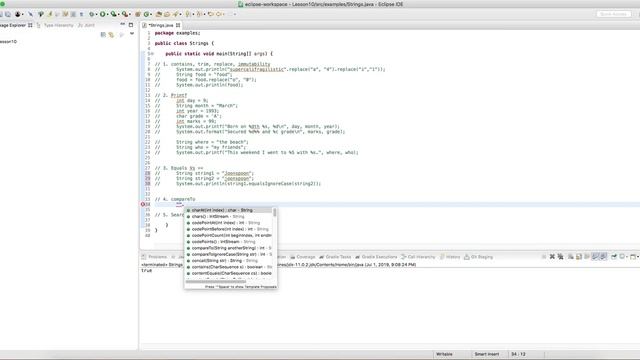Select codePointAt(int index) proposal
This screenshot has width=640, height=360.
[x=229, y=223]
